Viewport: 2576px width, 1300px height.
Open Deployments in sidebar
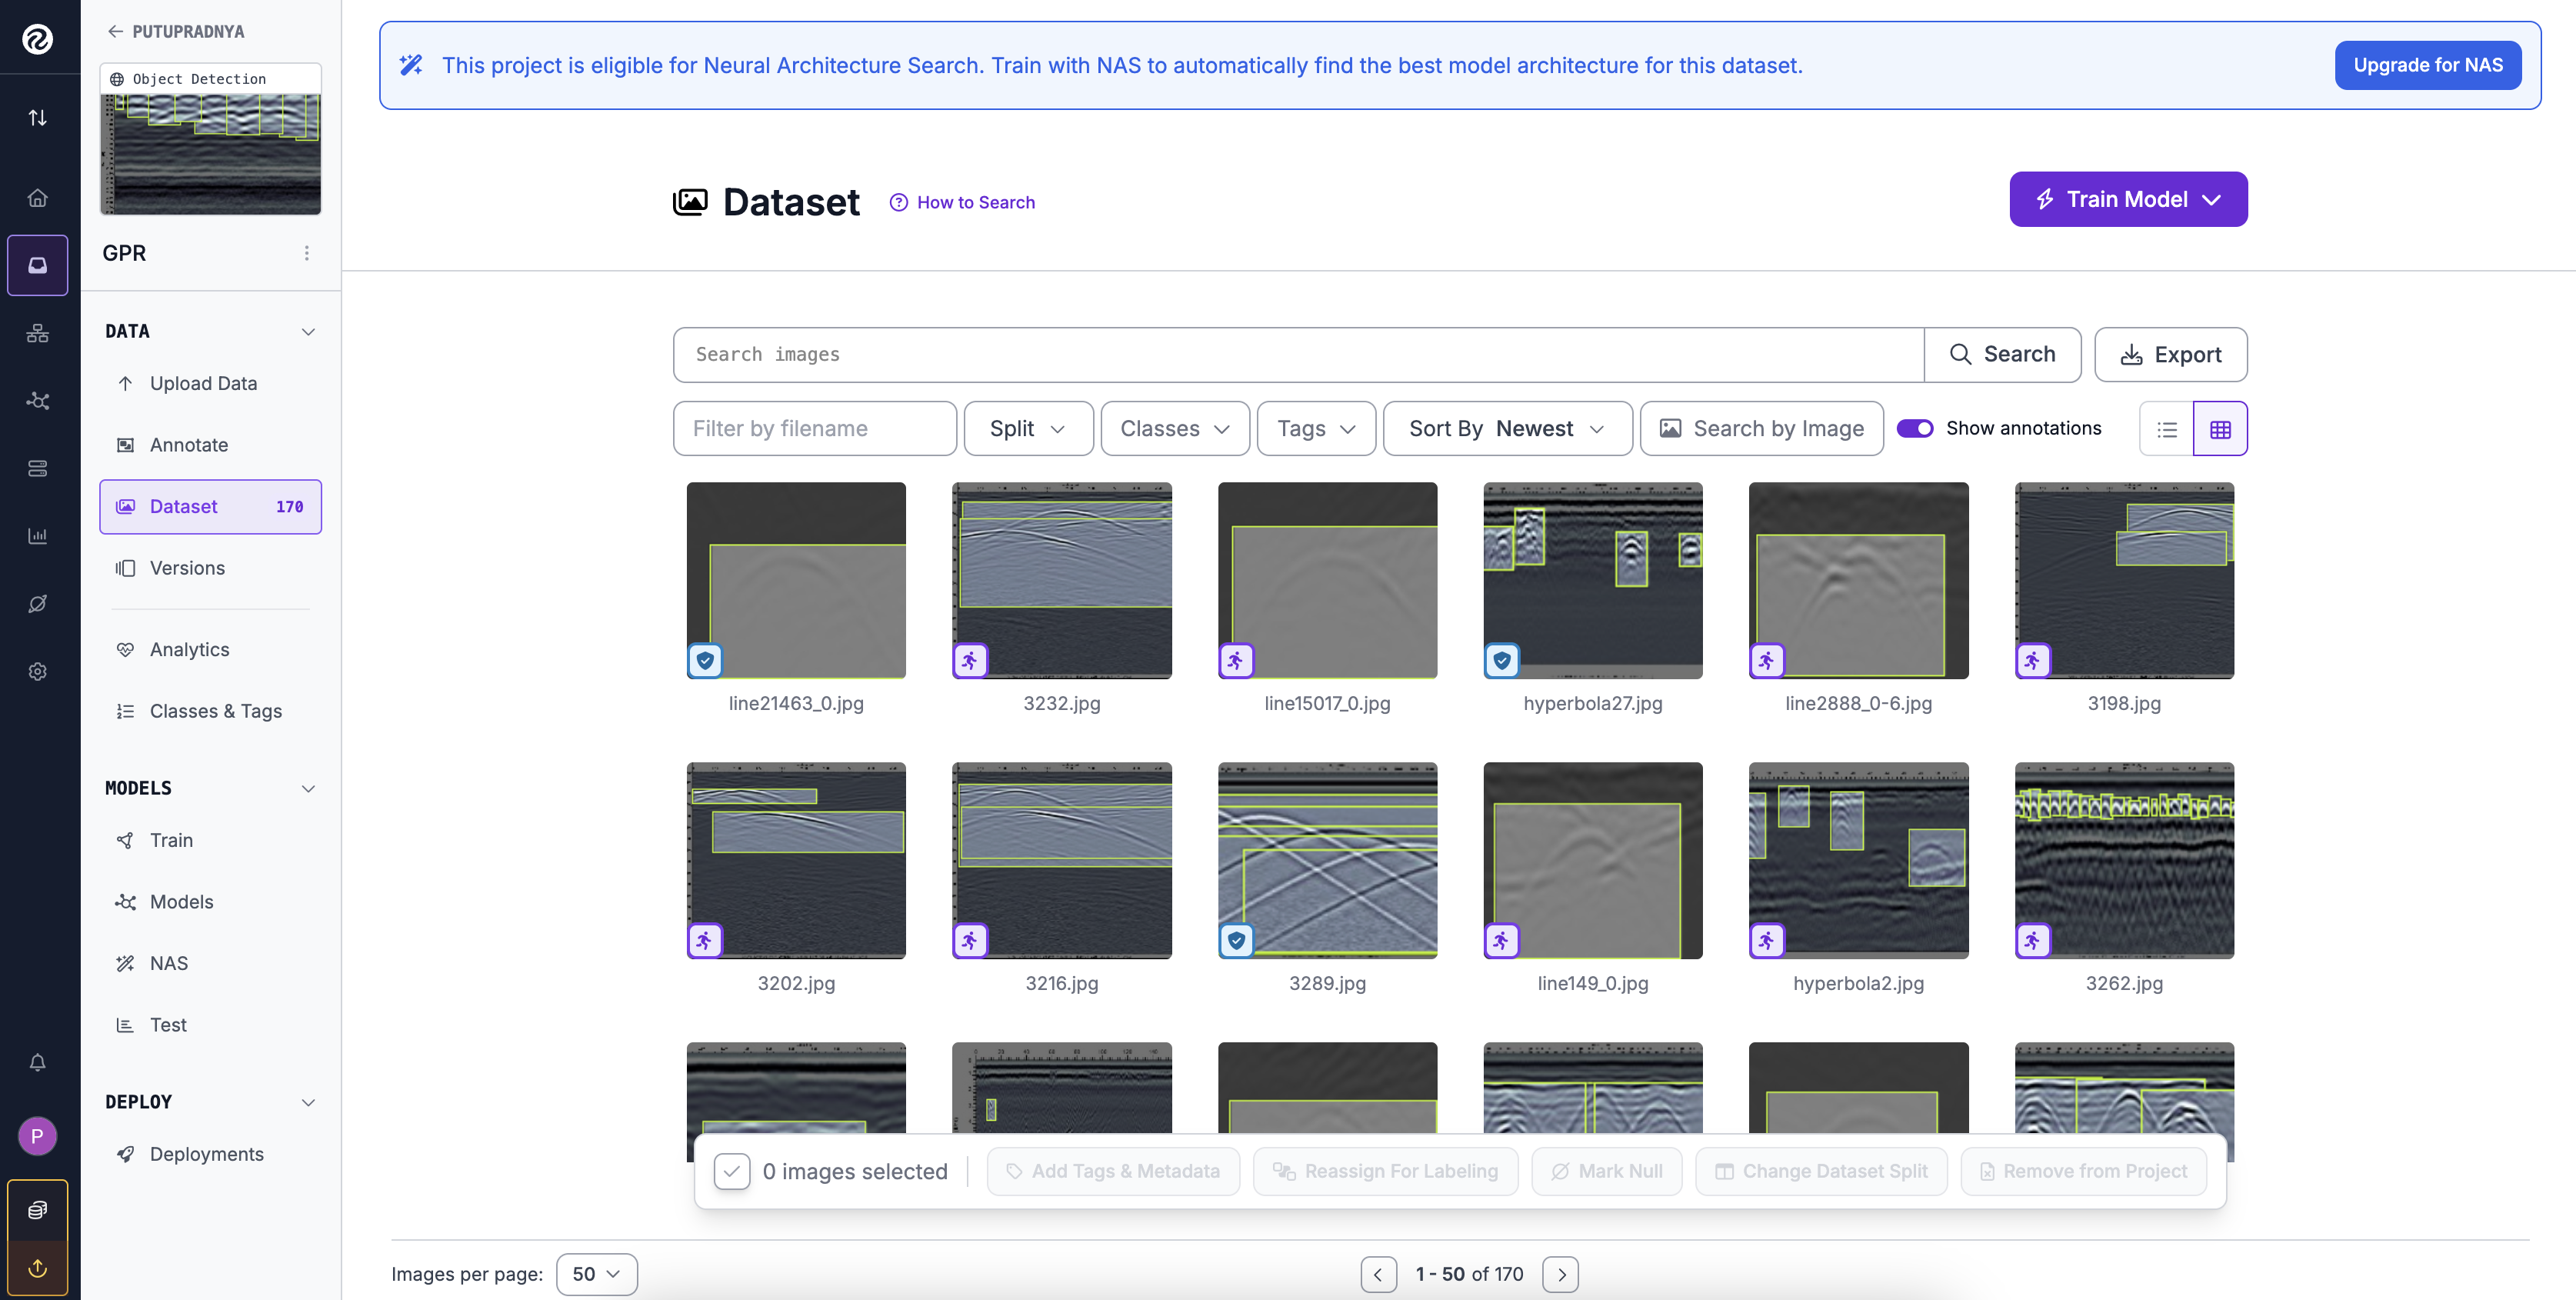click(211, 1154)
